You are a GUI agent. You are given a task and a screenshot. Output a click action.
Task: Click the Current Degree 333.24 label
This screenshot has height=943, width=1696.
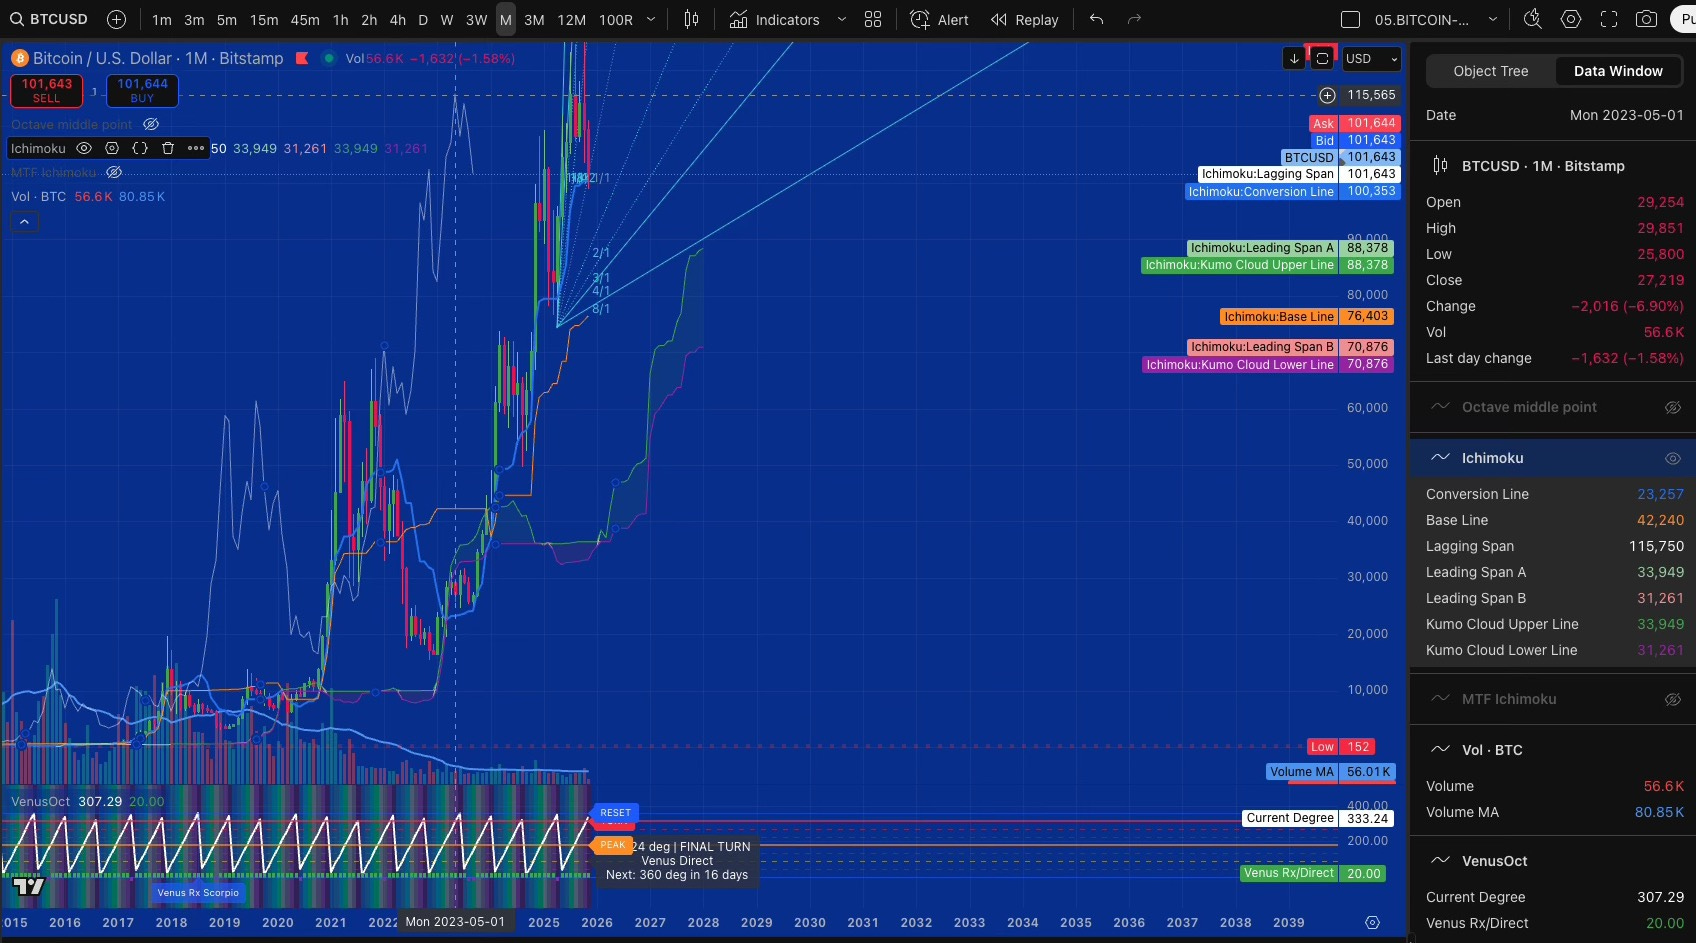pos(1318,818)
